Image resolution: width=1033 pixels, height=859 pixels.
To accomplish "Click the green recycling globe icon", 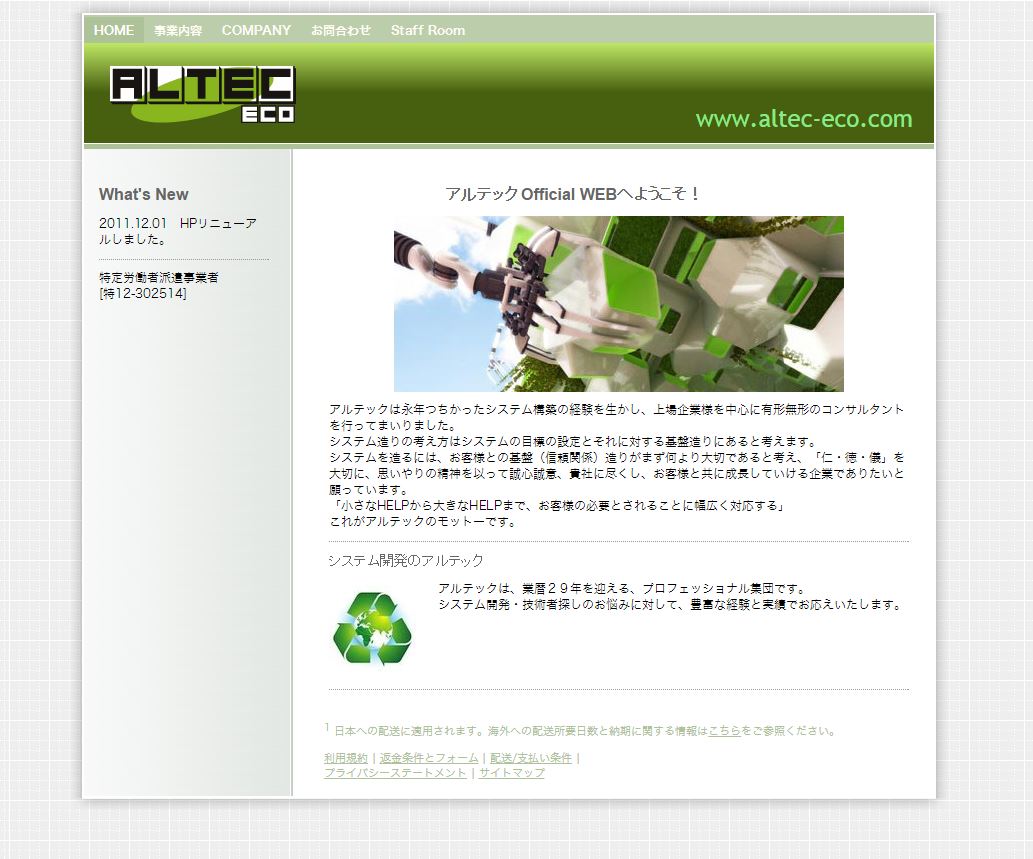I will [x=371, y=628].
